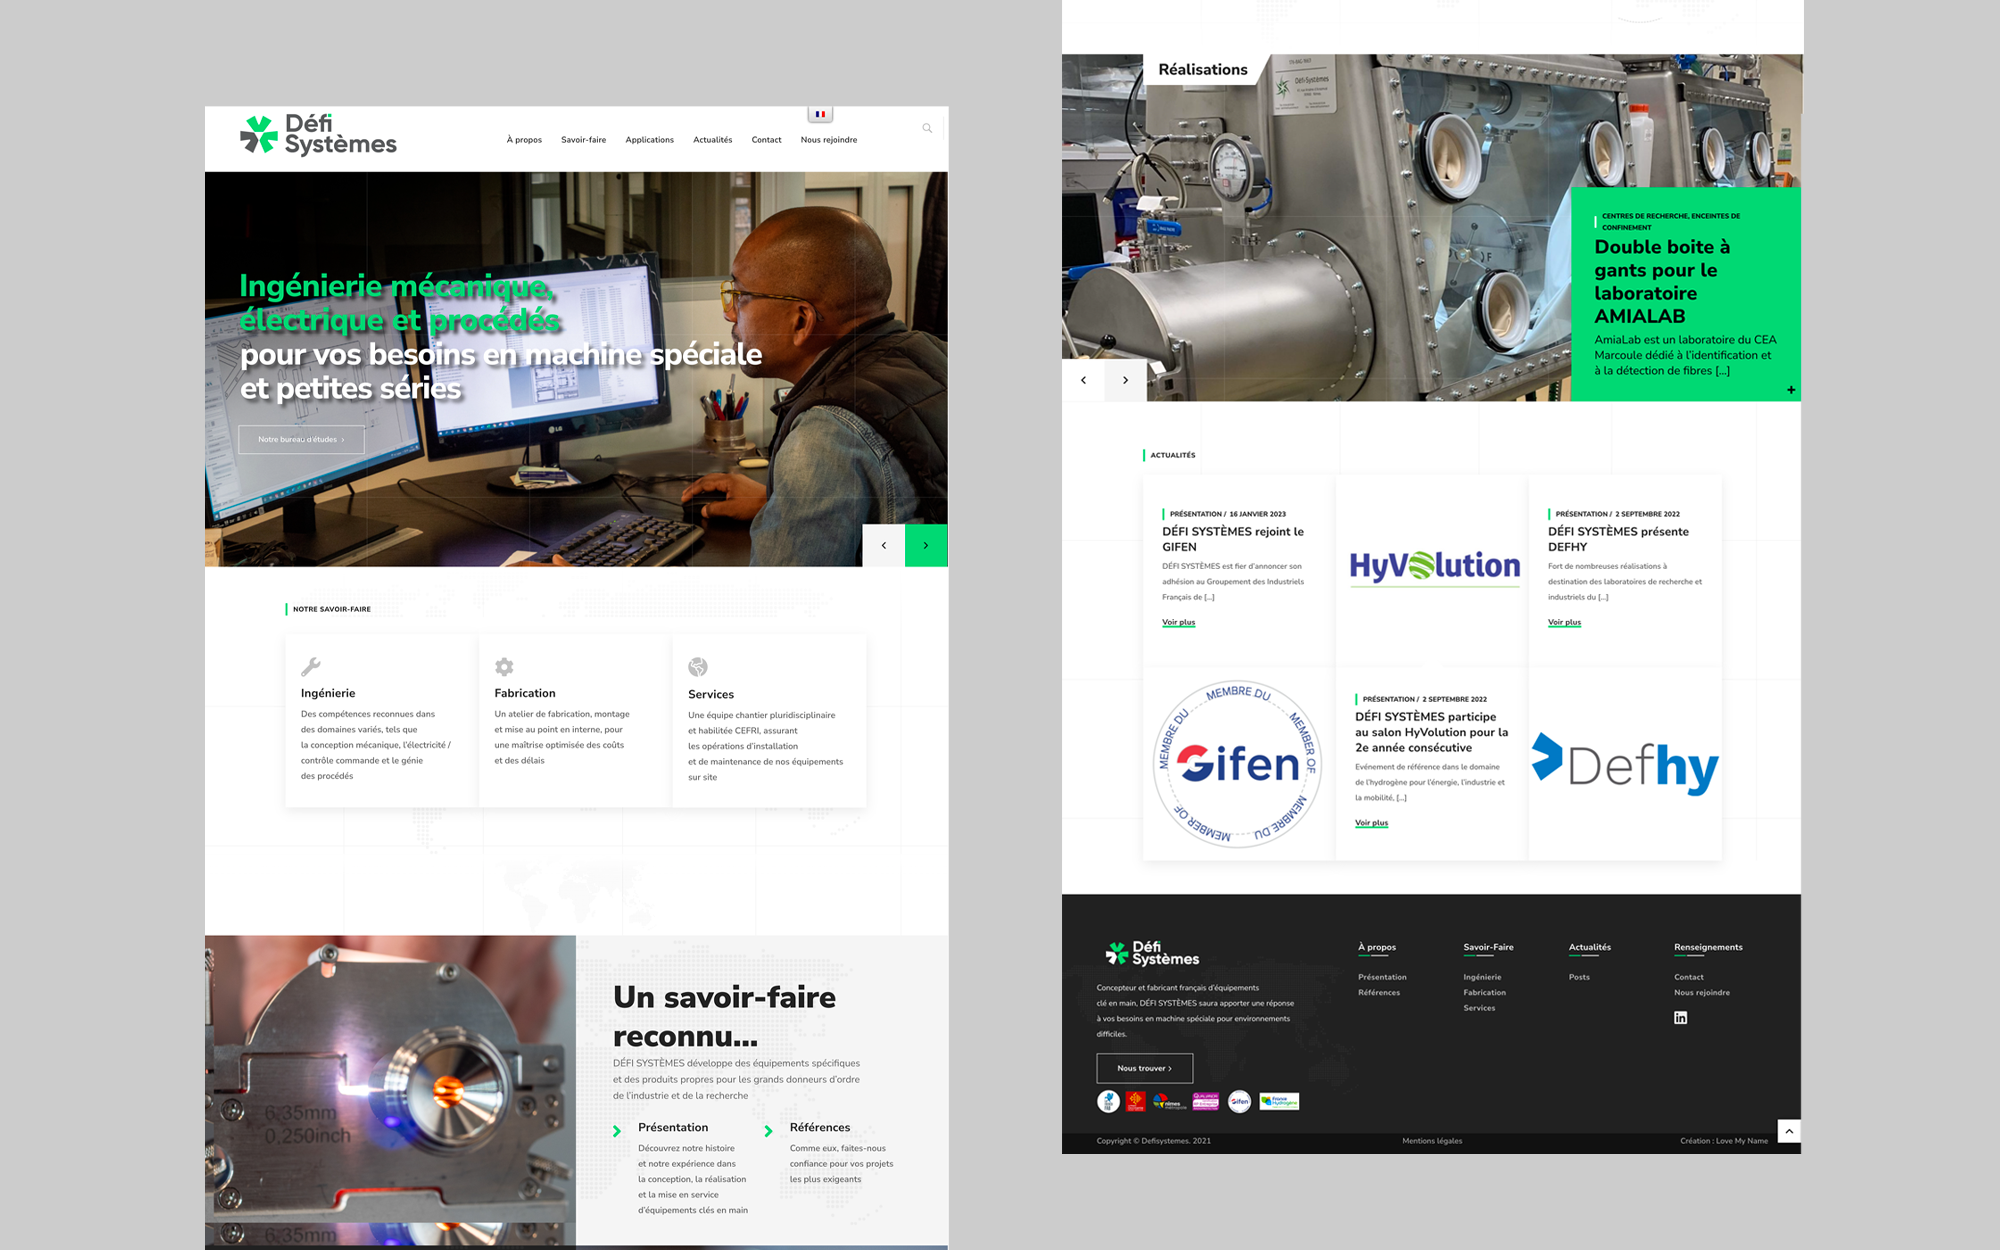Screen dimensions: 2000x1250
Task: Open Double boite à gants AMIALAB title
Action: (x=1662, y=281)
